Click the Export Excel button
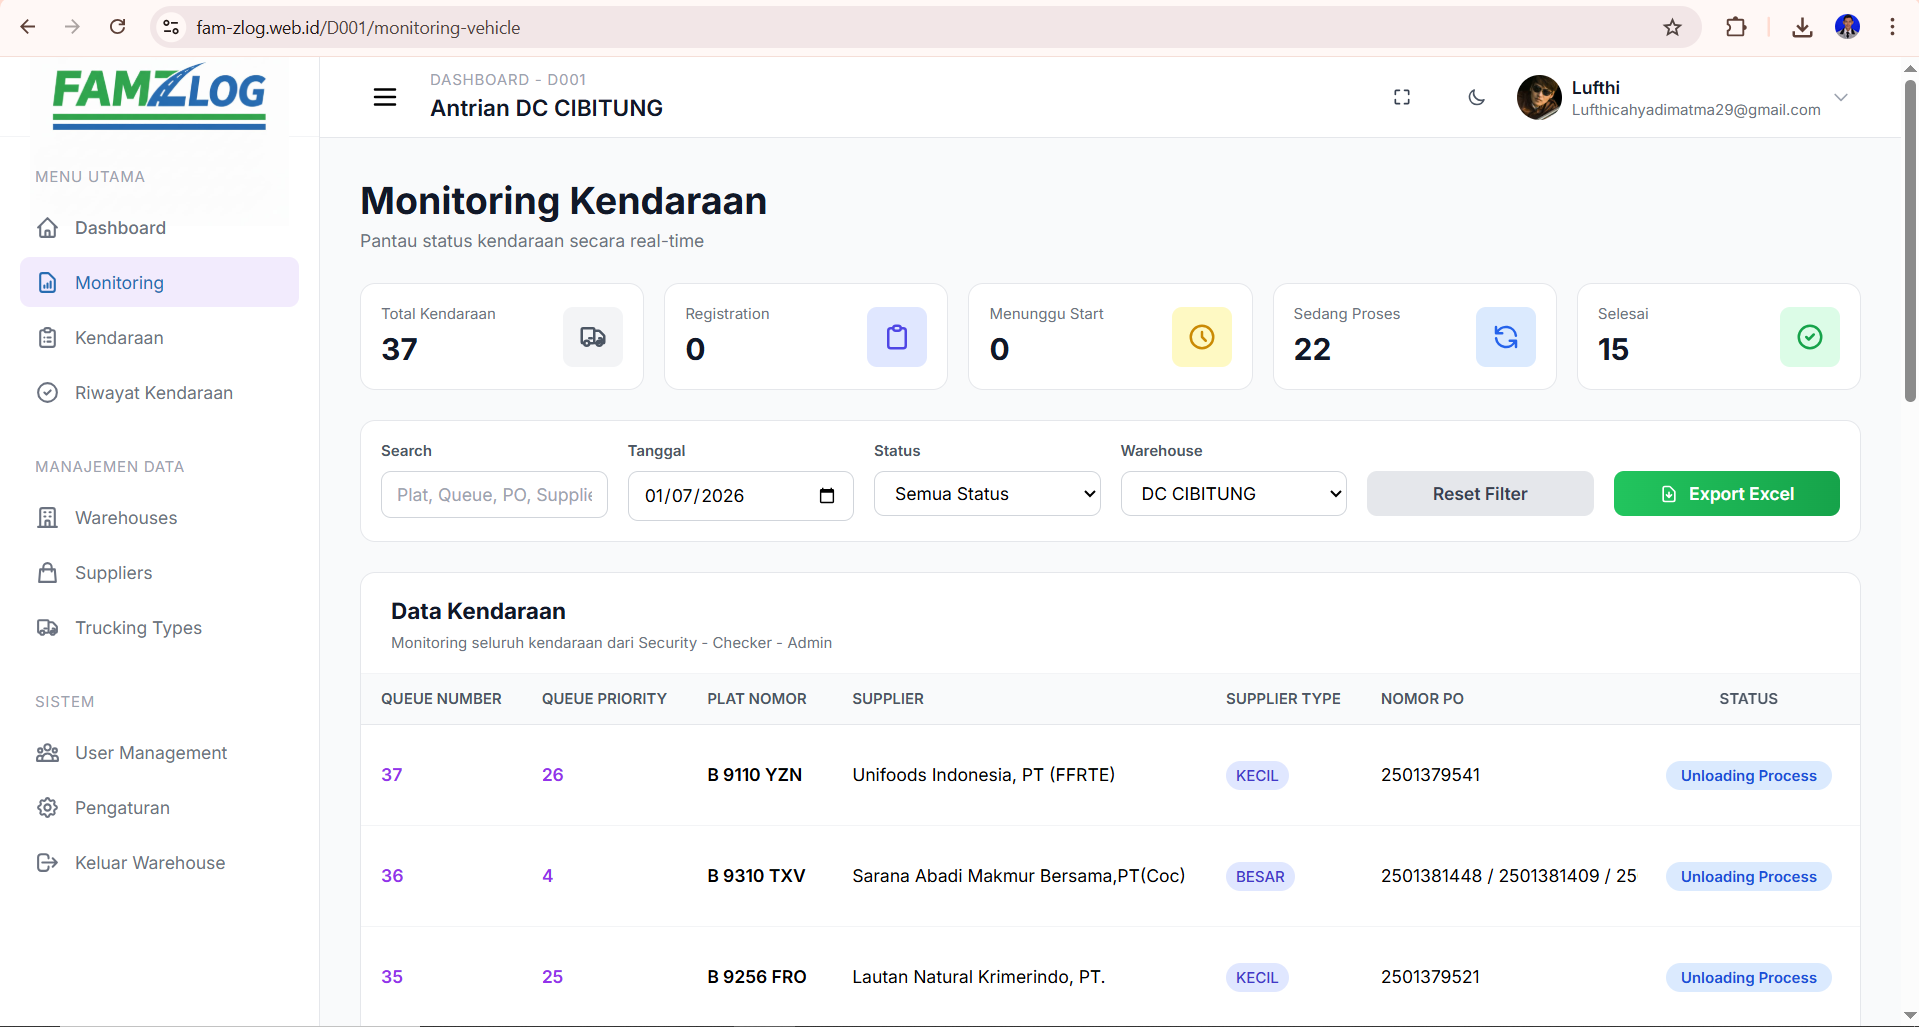Image resolution: width=1919 pixels, height=1027 pixels. click(1726, 493)
